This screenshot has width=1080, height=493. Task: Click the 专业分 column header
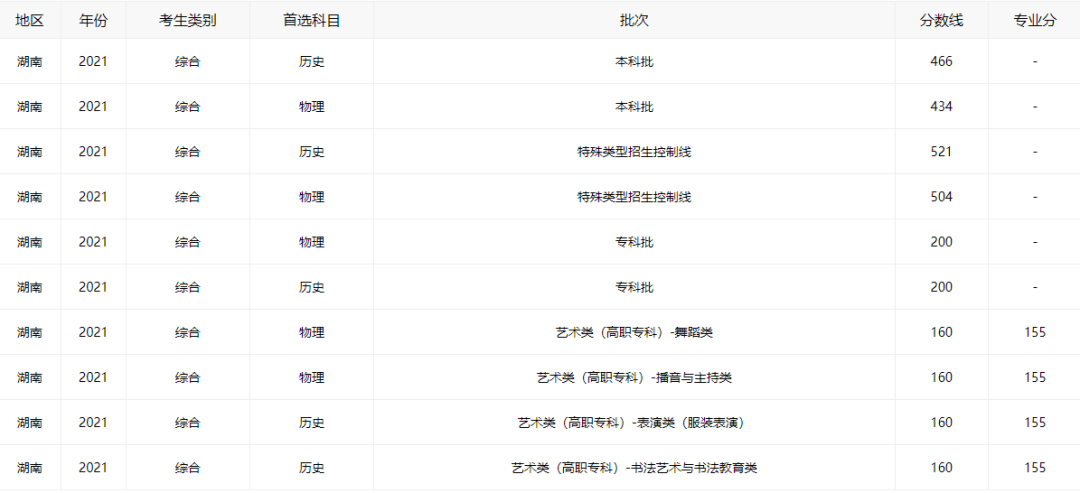1034,20
